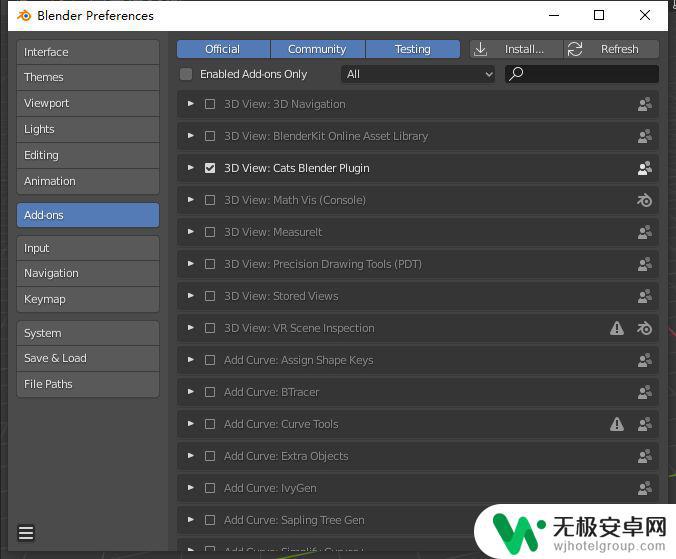Click community icon on Curve Tools row
Screen dimensions: 676x559
pyautogui.click(x=645, y=424)
